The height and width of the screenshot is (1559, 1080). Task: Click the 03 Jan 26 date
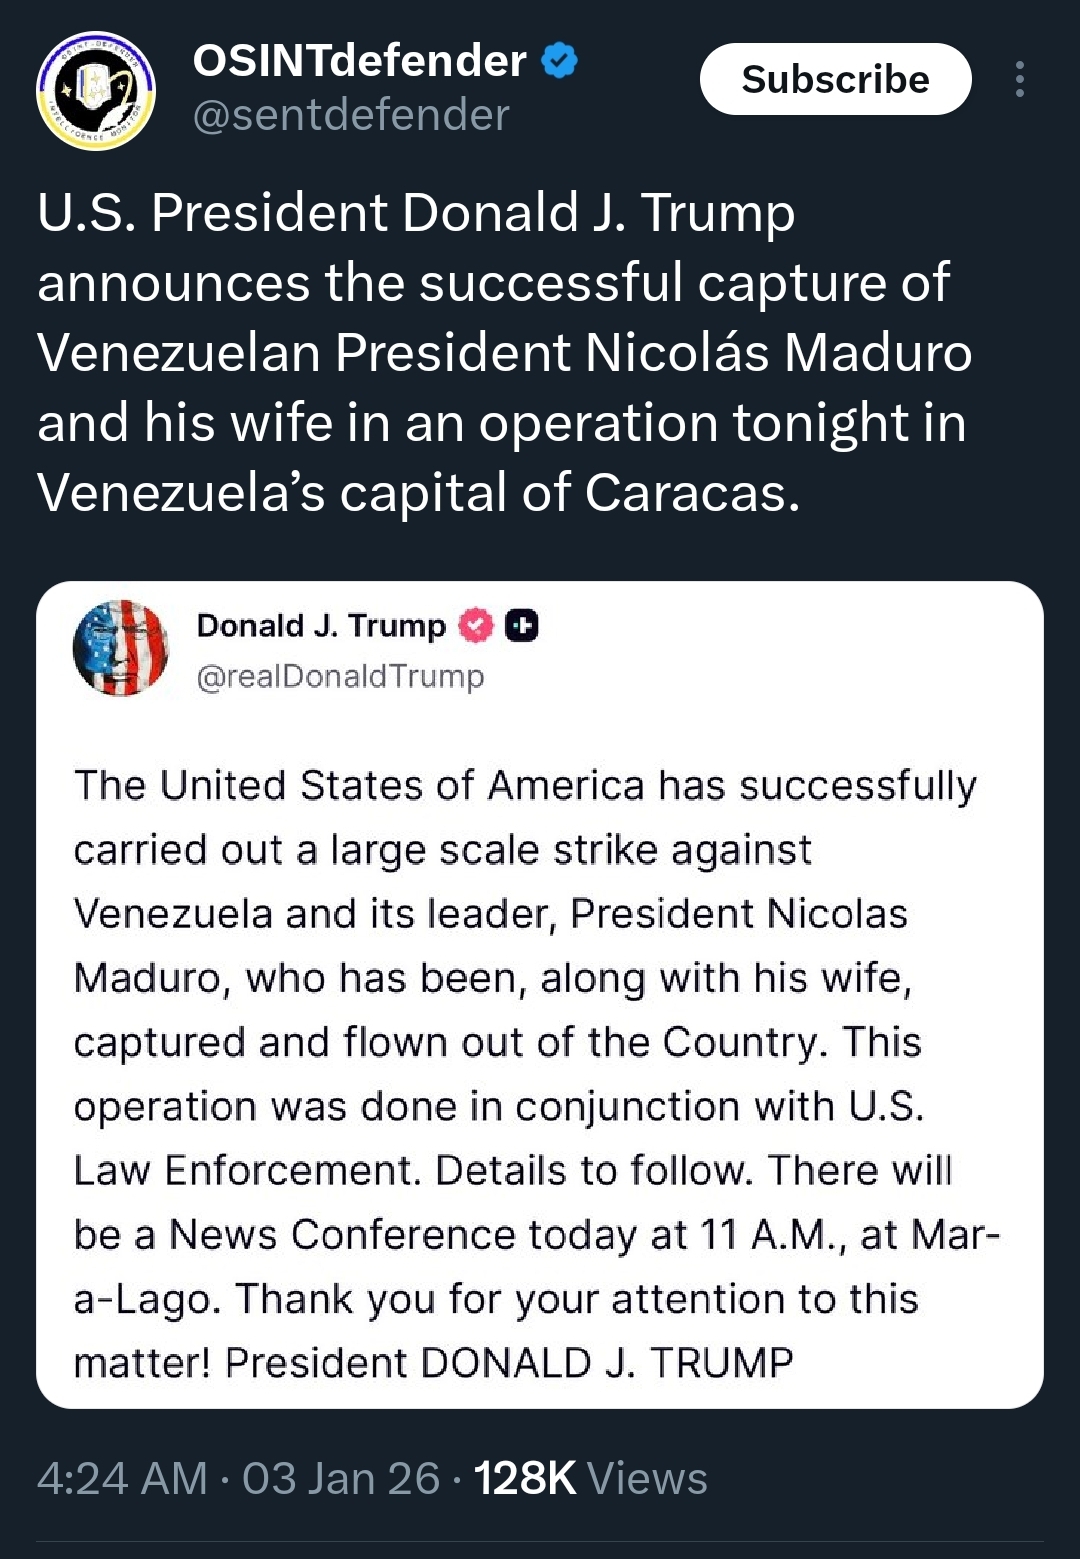click(341, 1478)
